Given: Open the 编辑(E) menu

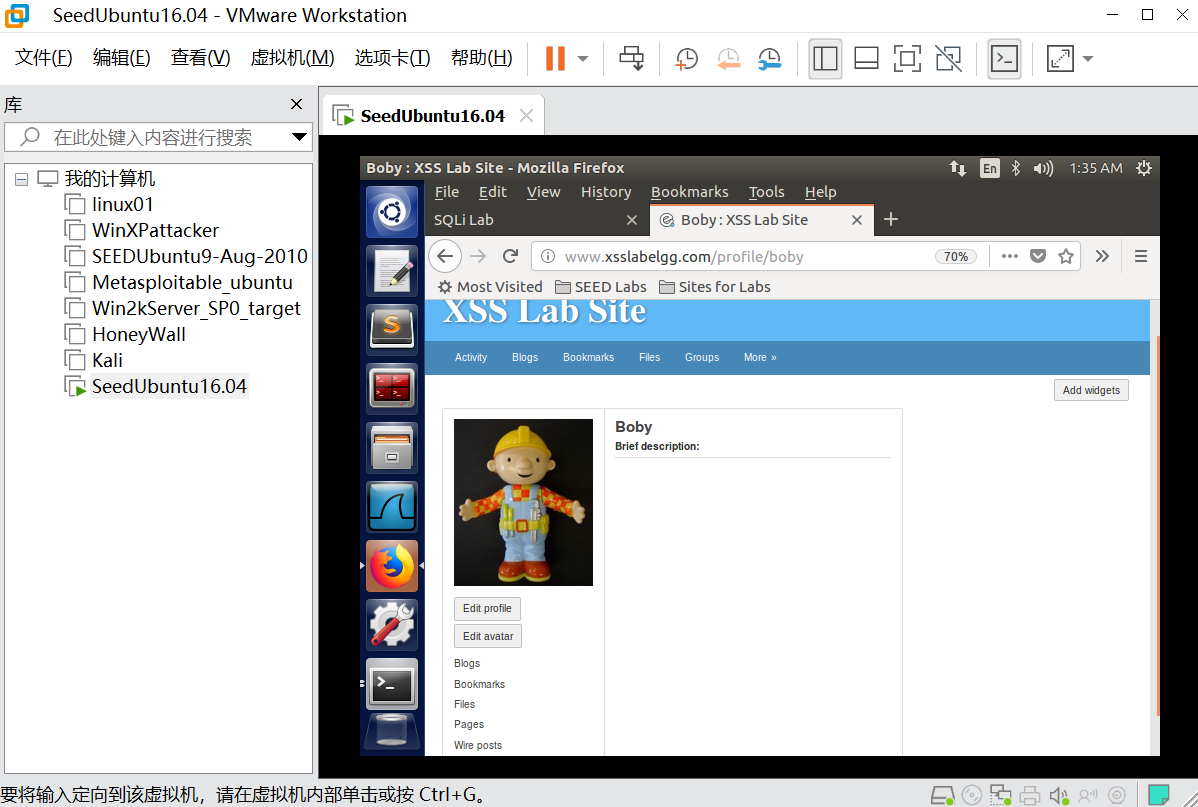Looking at the screenshot, I should coord(121,57).
